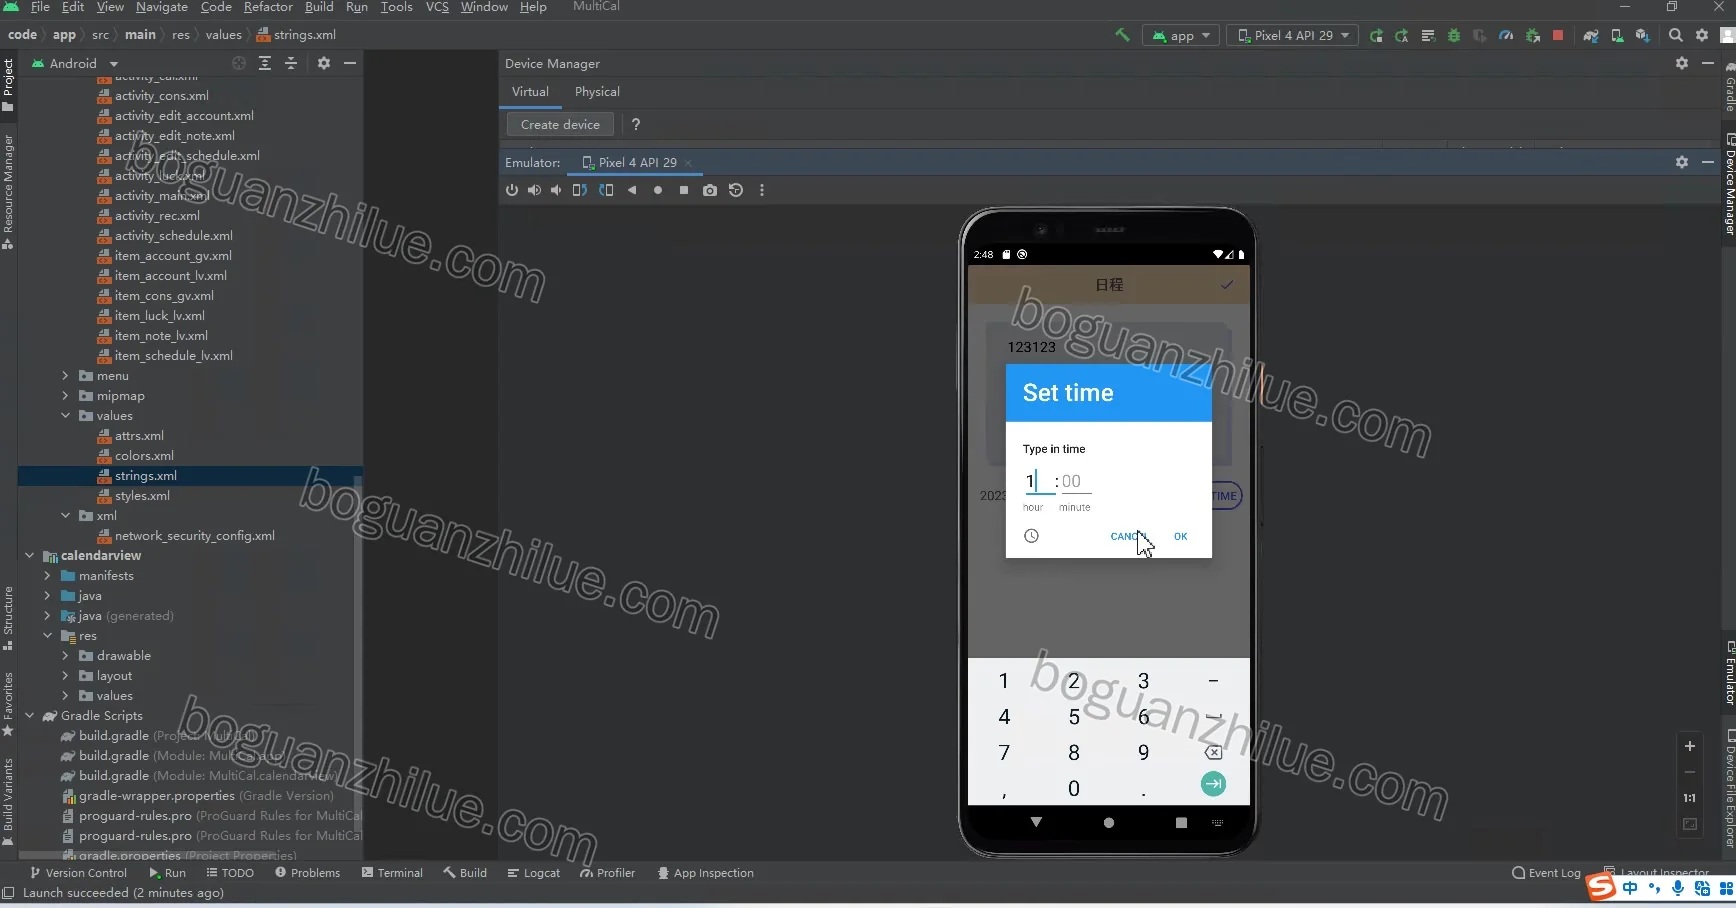Click the emulator volume up icon

[534, 190]
